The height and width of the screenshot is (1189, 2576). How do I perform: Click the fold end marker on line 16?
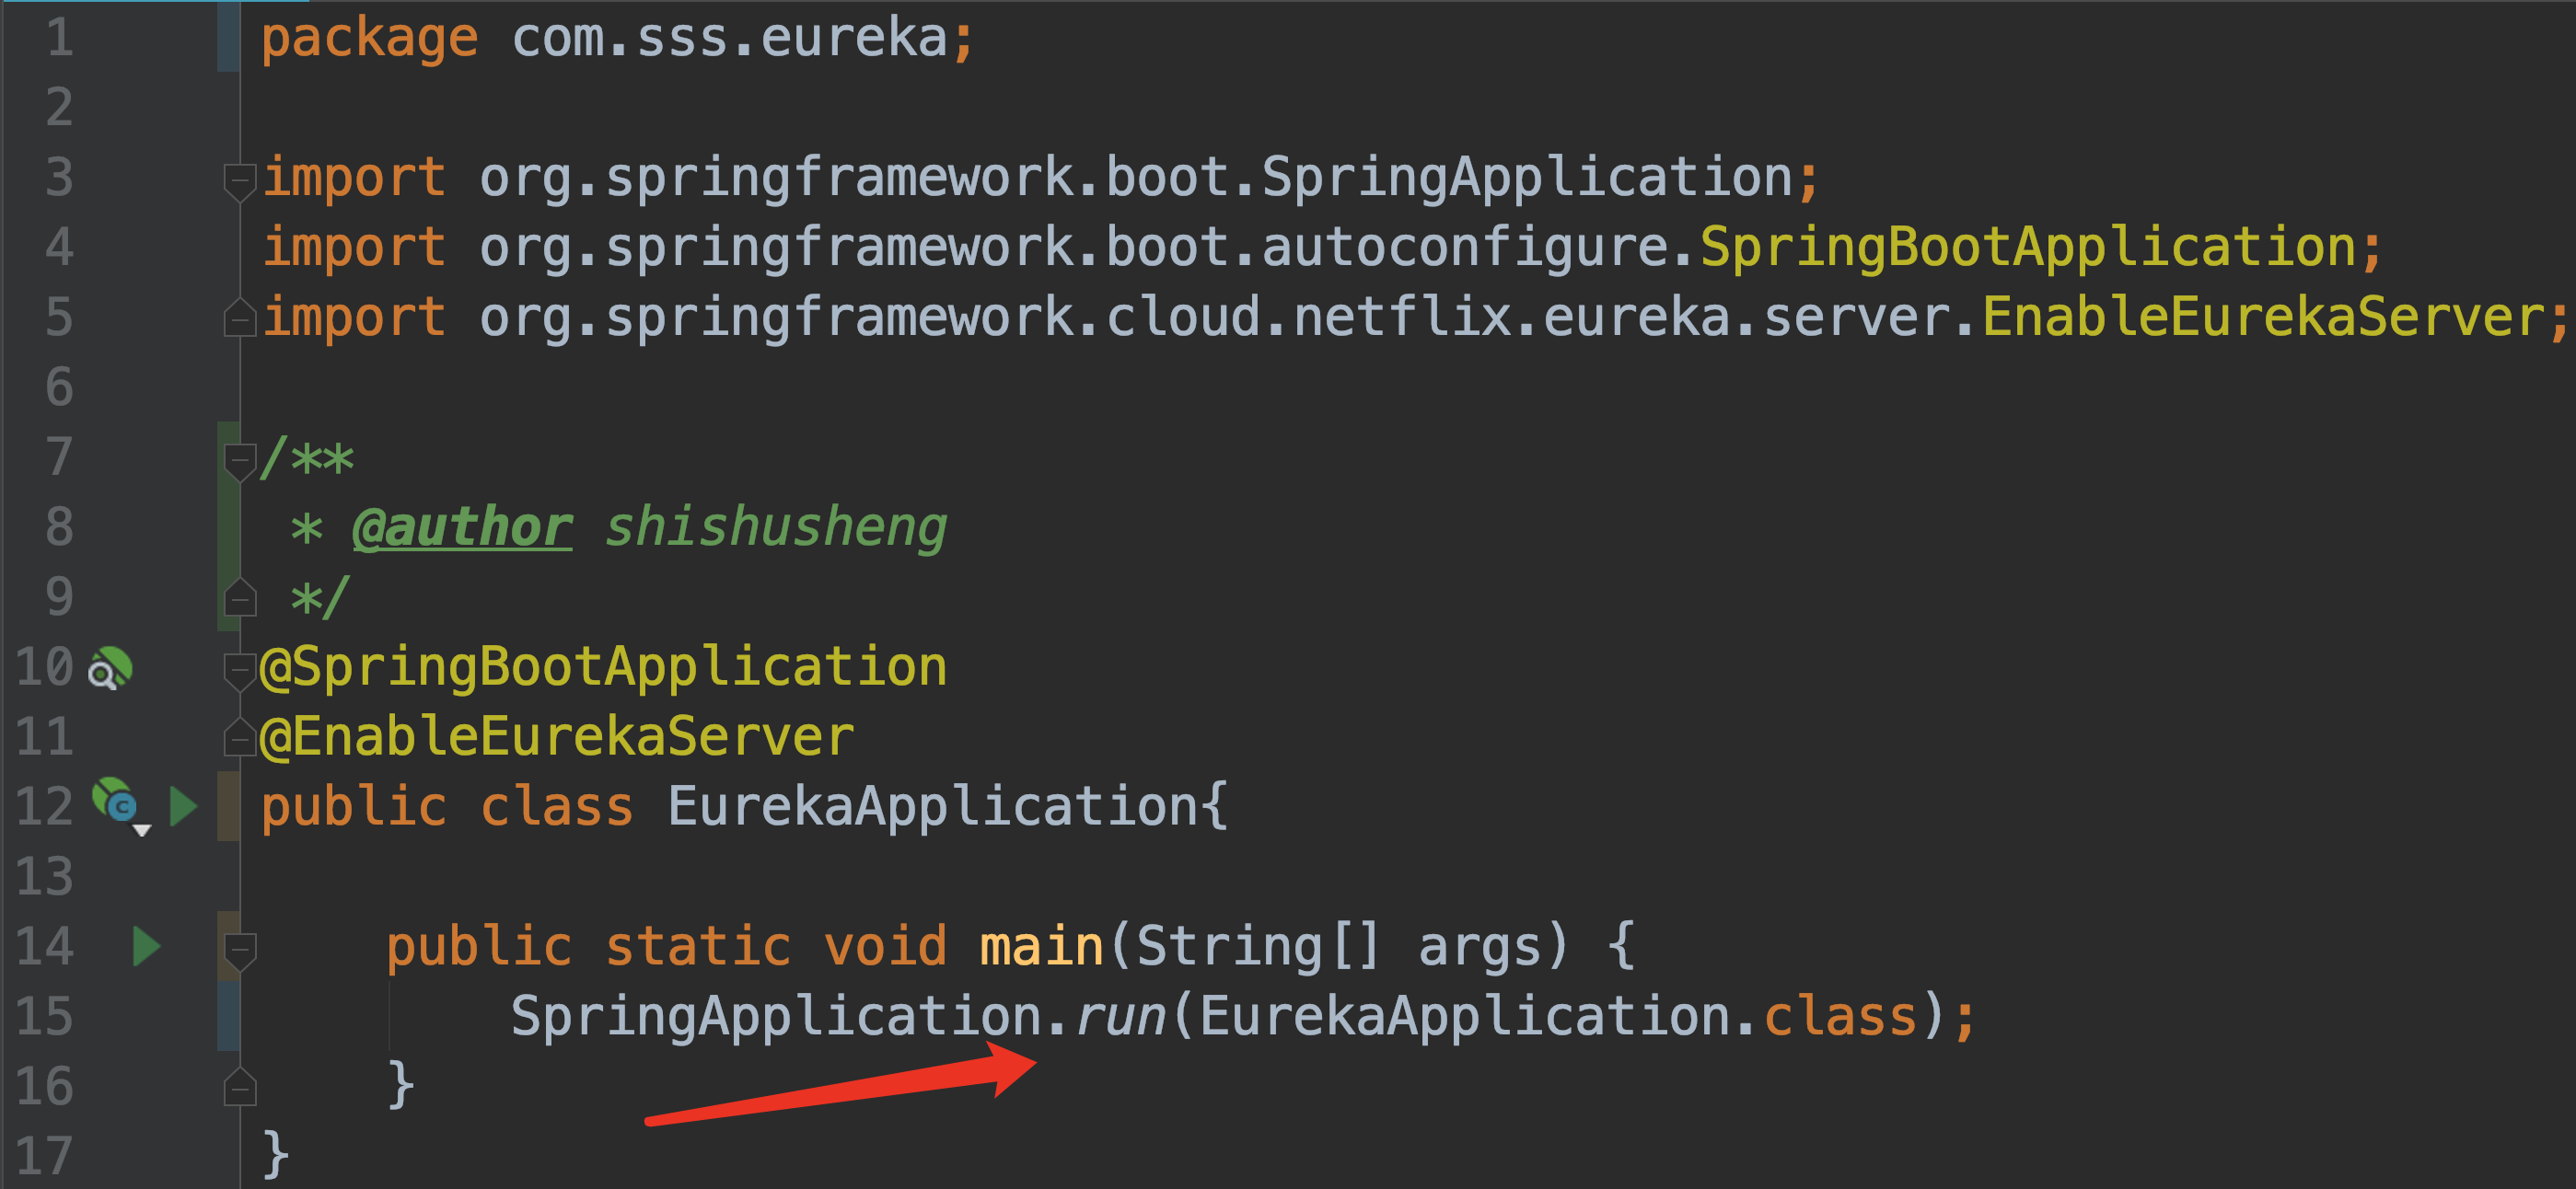[x=239, y=1087]
